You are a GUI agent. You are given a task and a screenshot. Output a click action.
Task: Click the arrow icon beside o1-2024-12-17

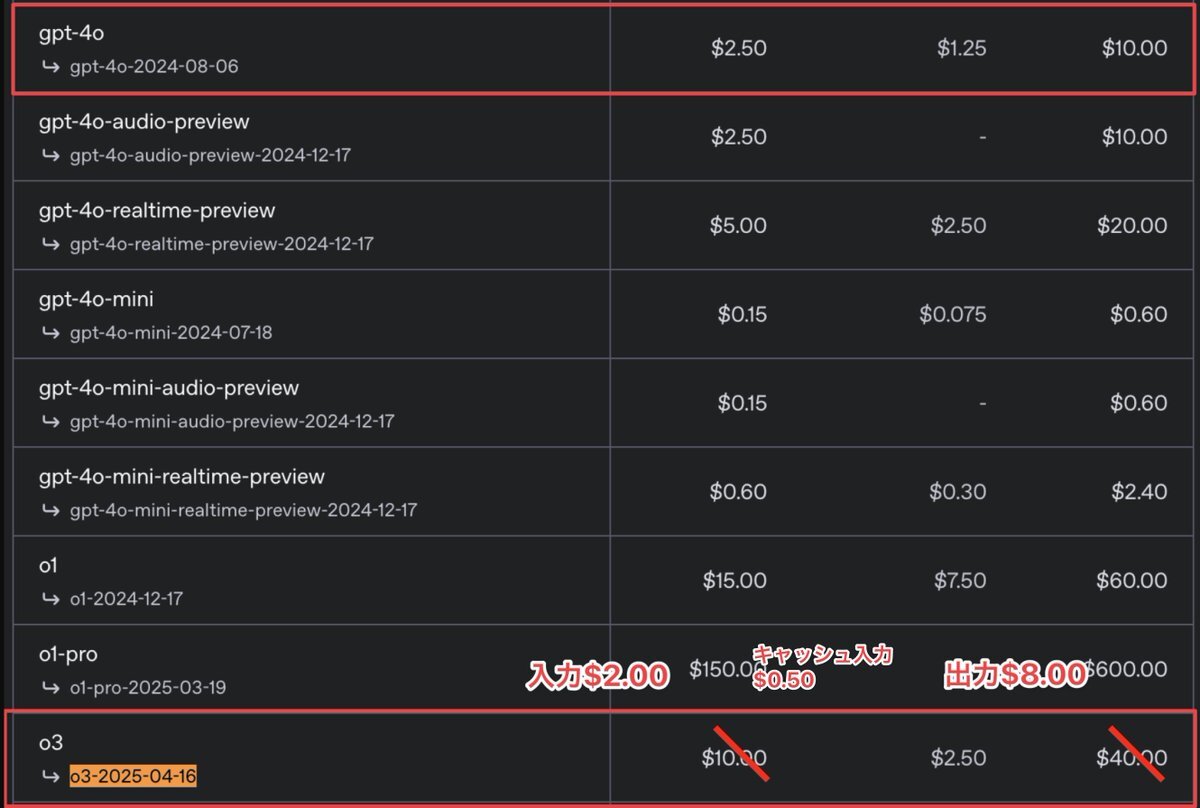pyautogui.click(x=51, y=599)
